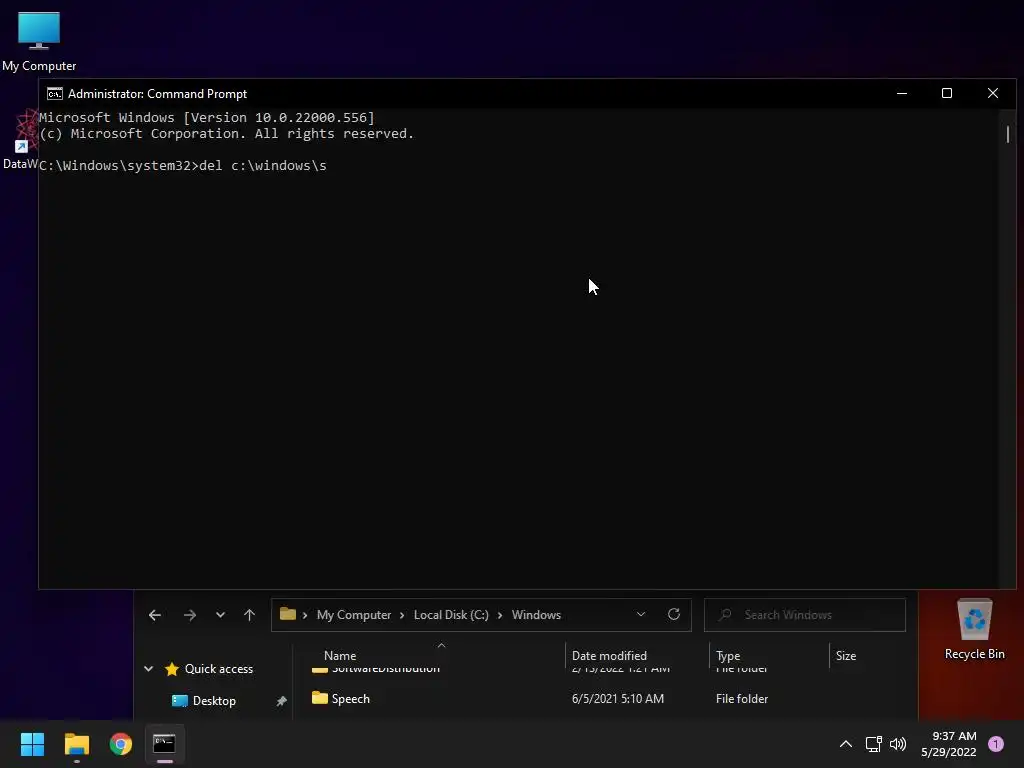This screenshot has width=1024, height=768.
Task: Go forward in File Explorer
Action: [189, 615]
